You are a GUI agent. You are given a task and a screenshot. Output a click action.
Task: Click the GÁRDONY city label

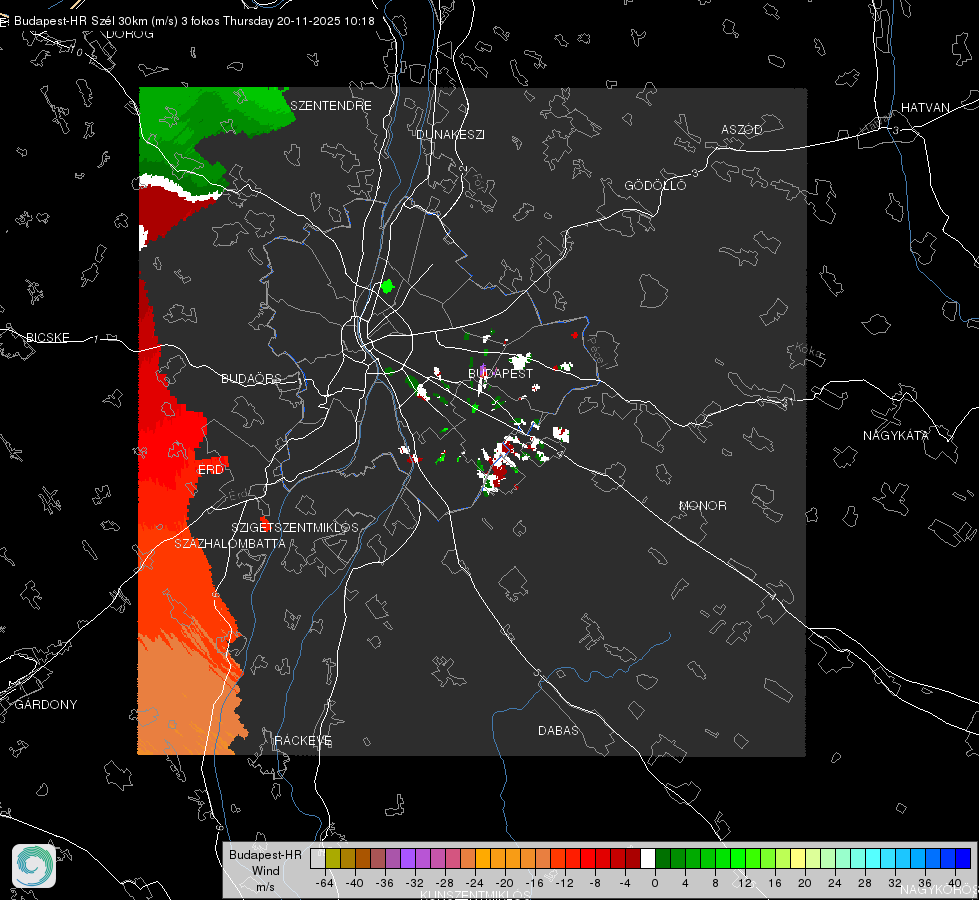tap(46, 705)
